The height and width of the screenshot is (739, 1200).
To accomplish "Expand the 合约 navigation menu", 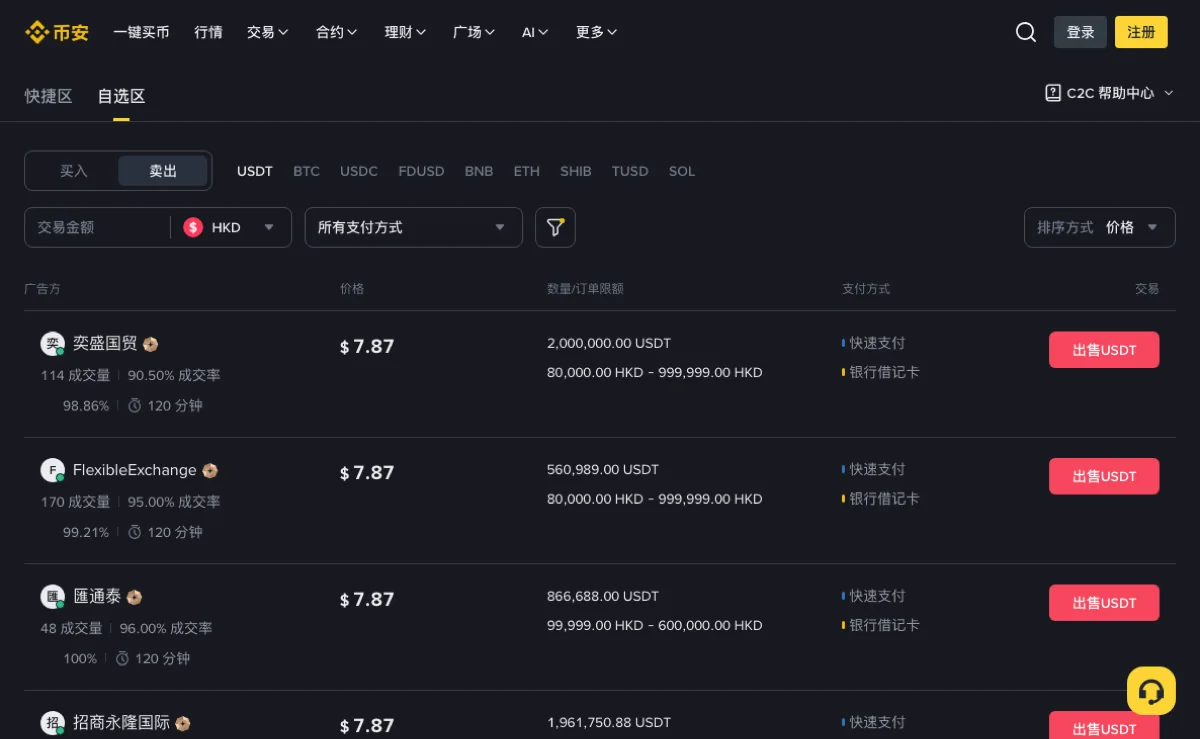I will tap(336, 32).
